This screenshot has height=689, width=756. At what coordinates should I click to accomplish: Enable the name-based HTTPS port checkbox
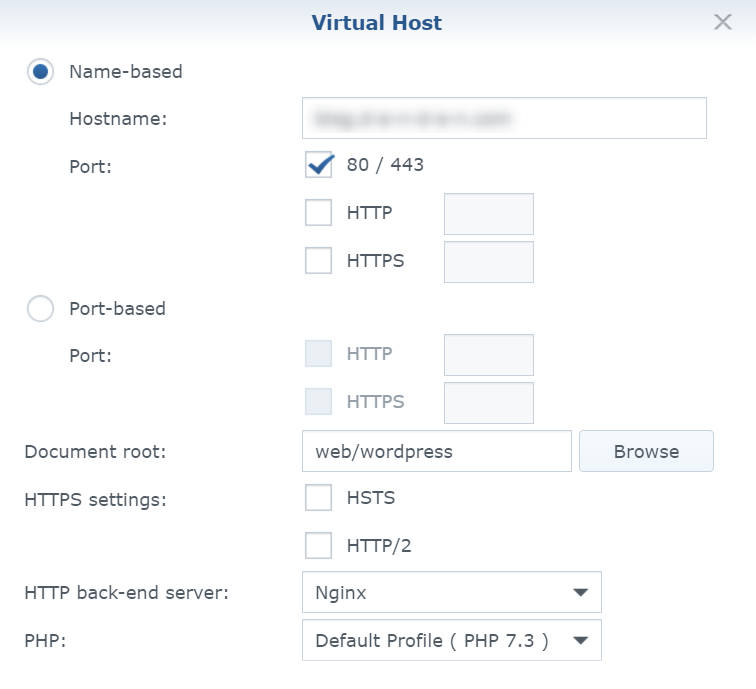click(x=318, y=261)
